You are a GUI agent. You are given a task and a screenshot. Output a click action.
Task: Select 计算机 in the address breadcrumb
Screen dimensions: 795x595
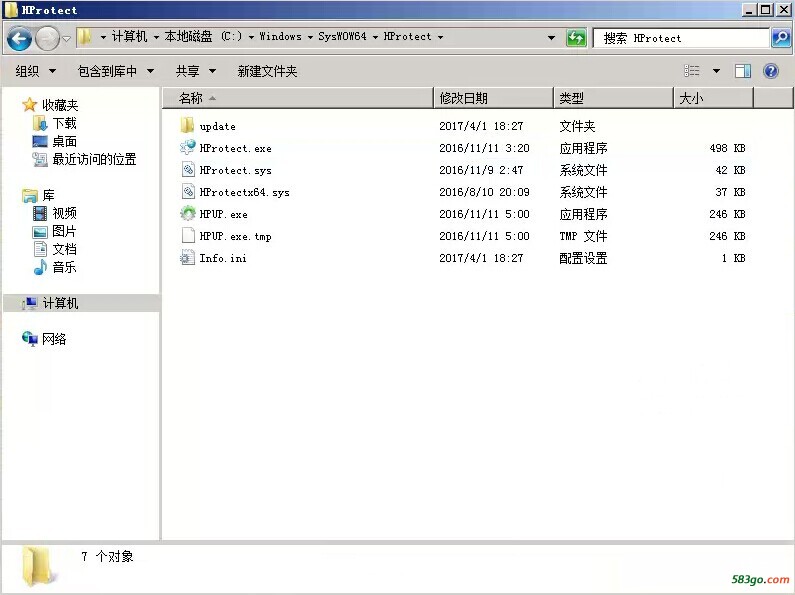coord(129,36)
